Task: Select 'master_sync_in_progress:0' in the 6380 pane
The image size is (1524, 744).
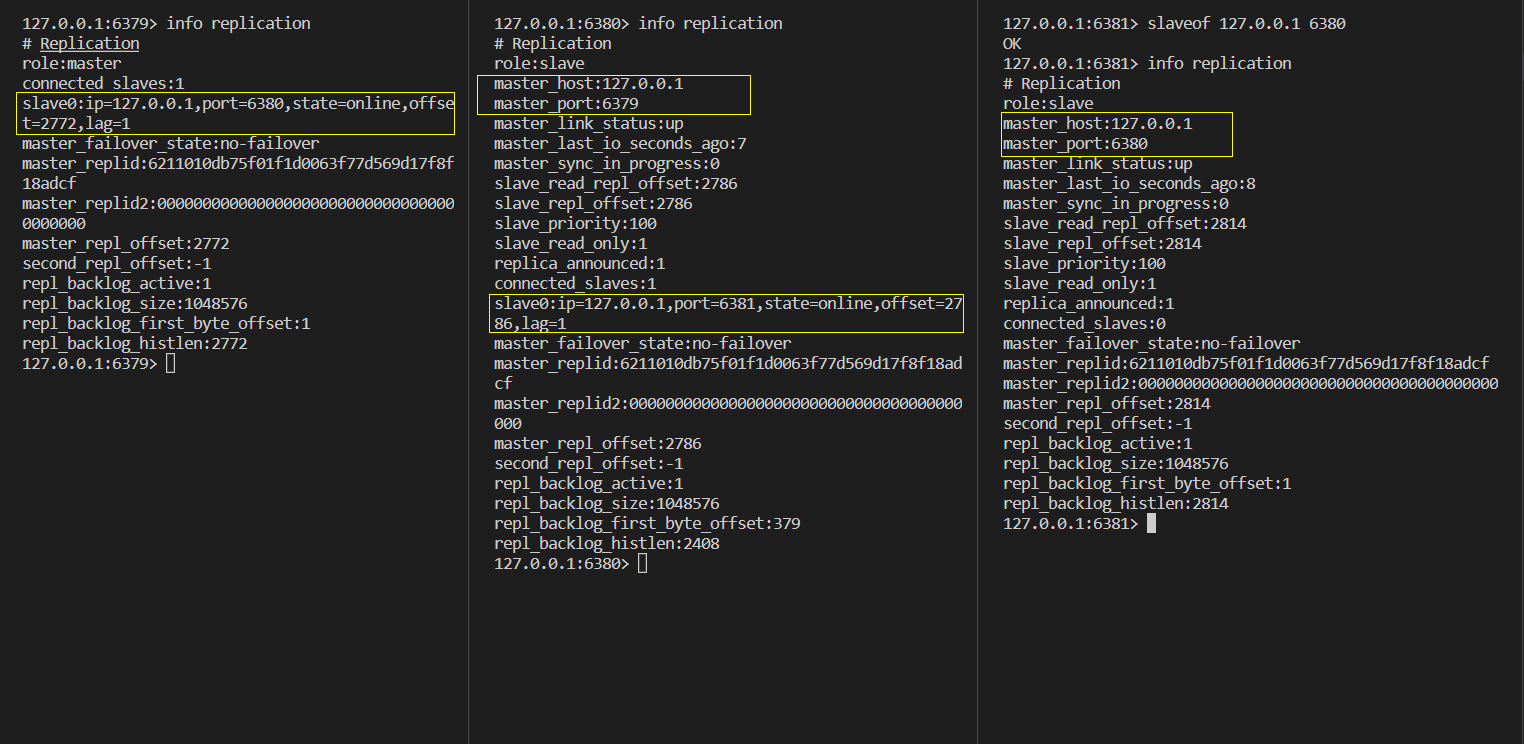Action: tap(607, 163)
